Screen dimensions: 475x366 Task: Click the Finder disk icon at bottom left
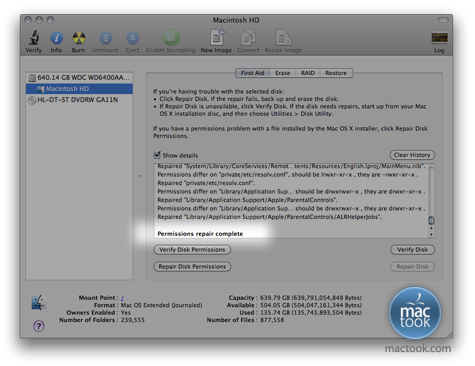(39, 302)
